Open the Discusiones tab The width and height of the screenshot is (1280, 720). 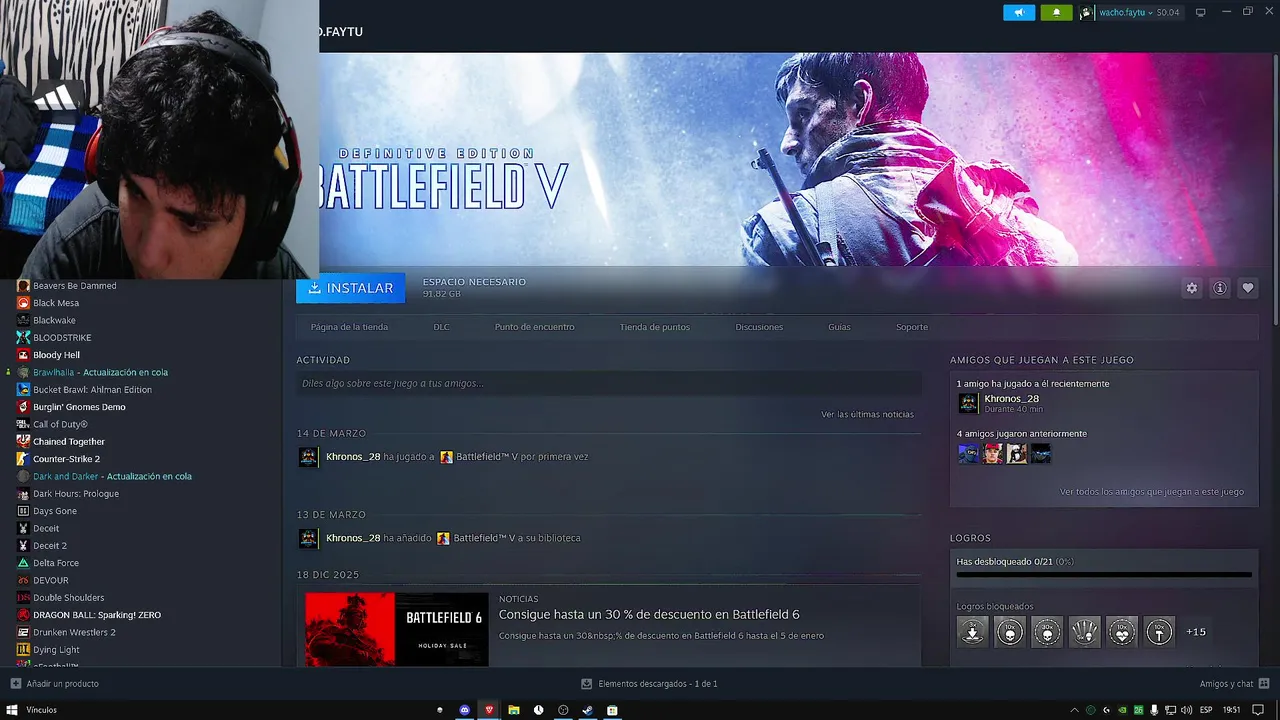point(759,327)
